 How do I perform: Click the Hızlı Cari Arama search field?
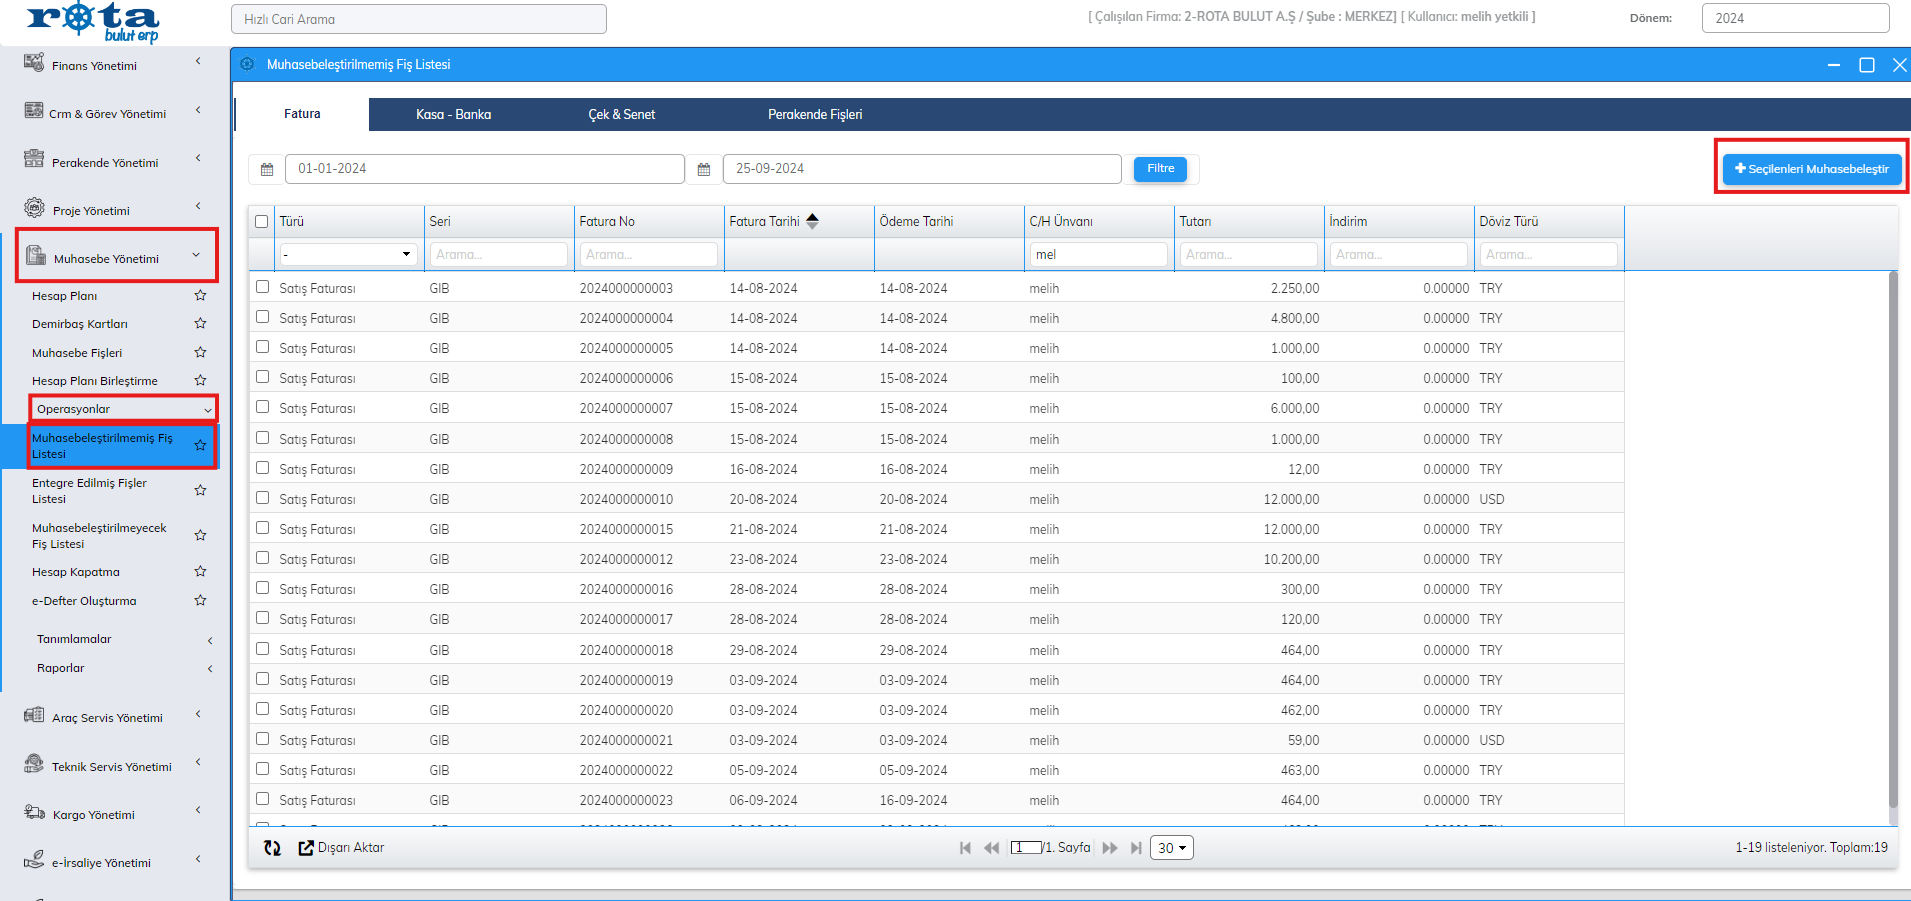coord(418,19)
